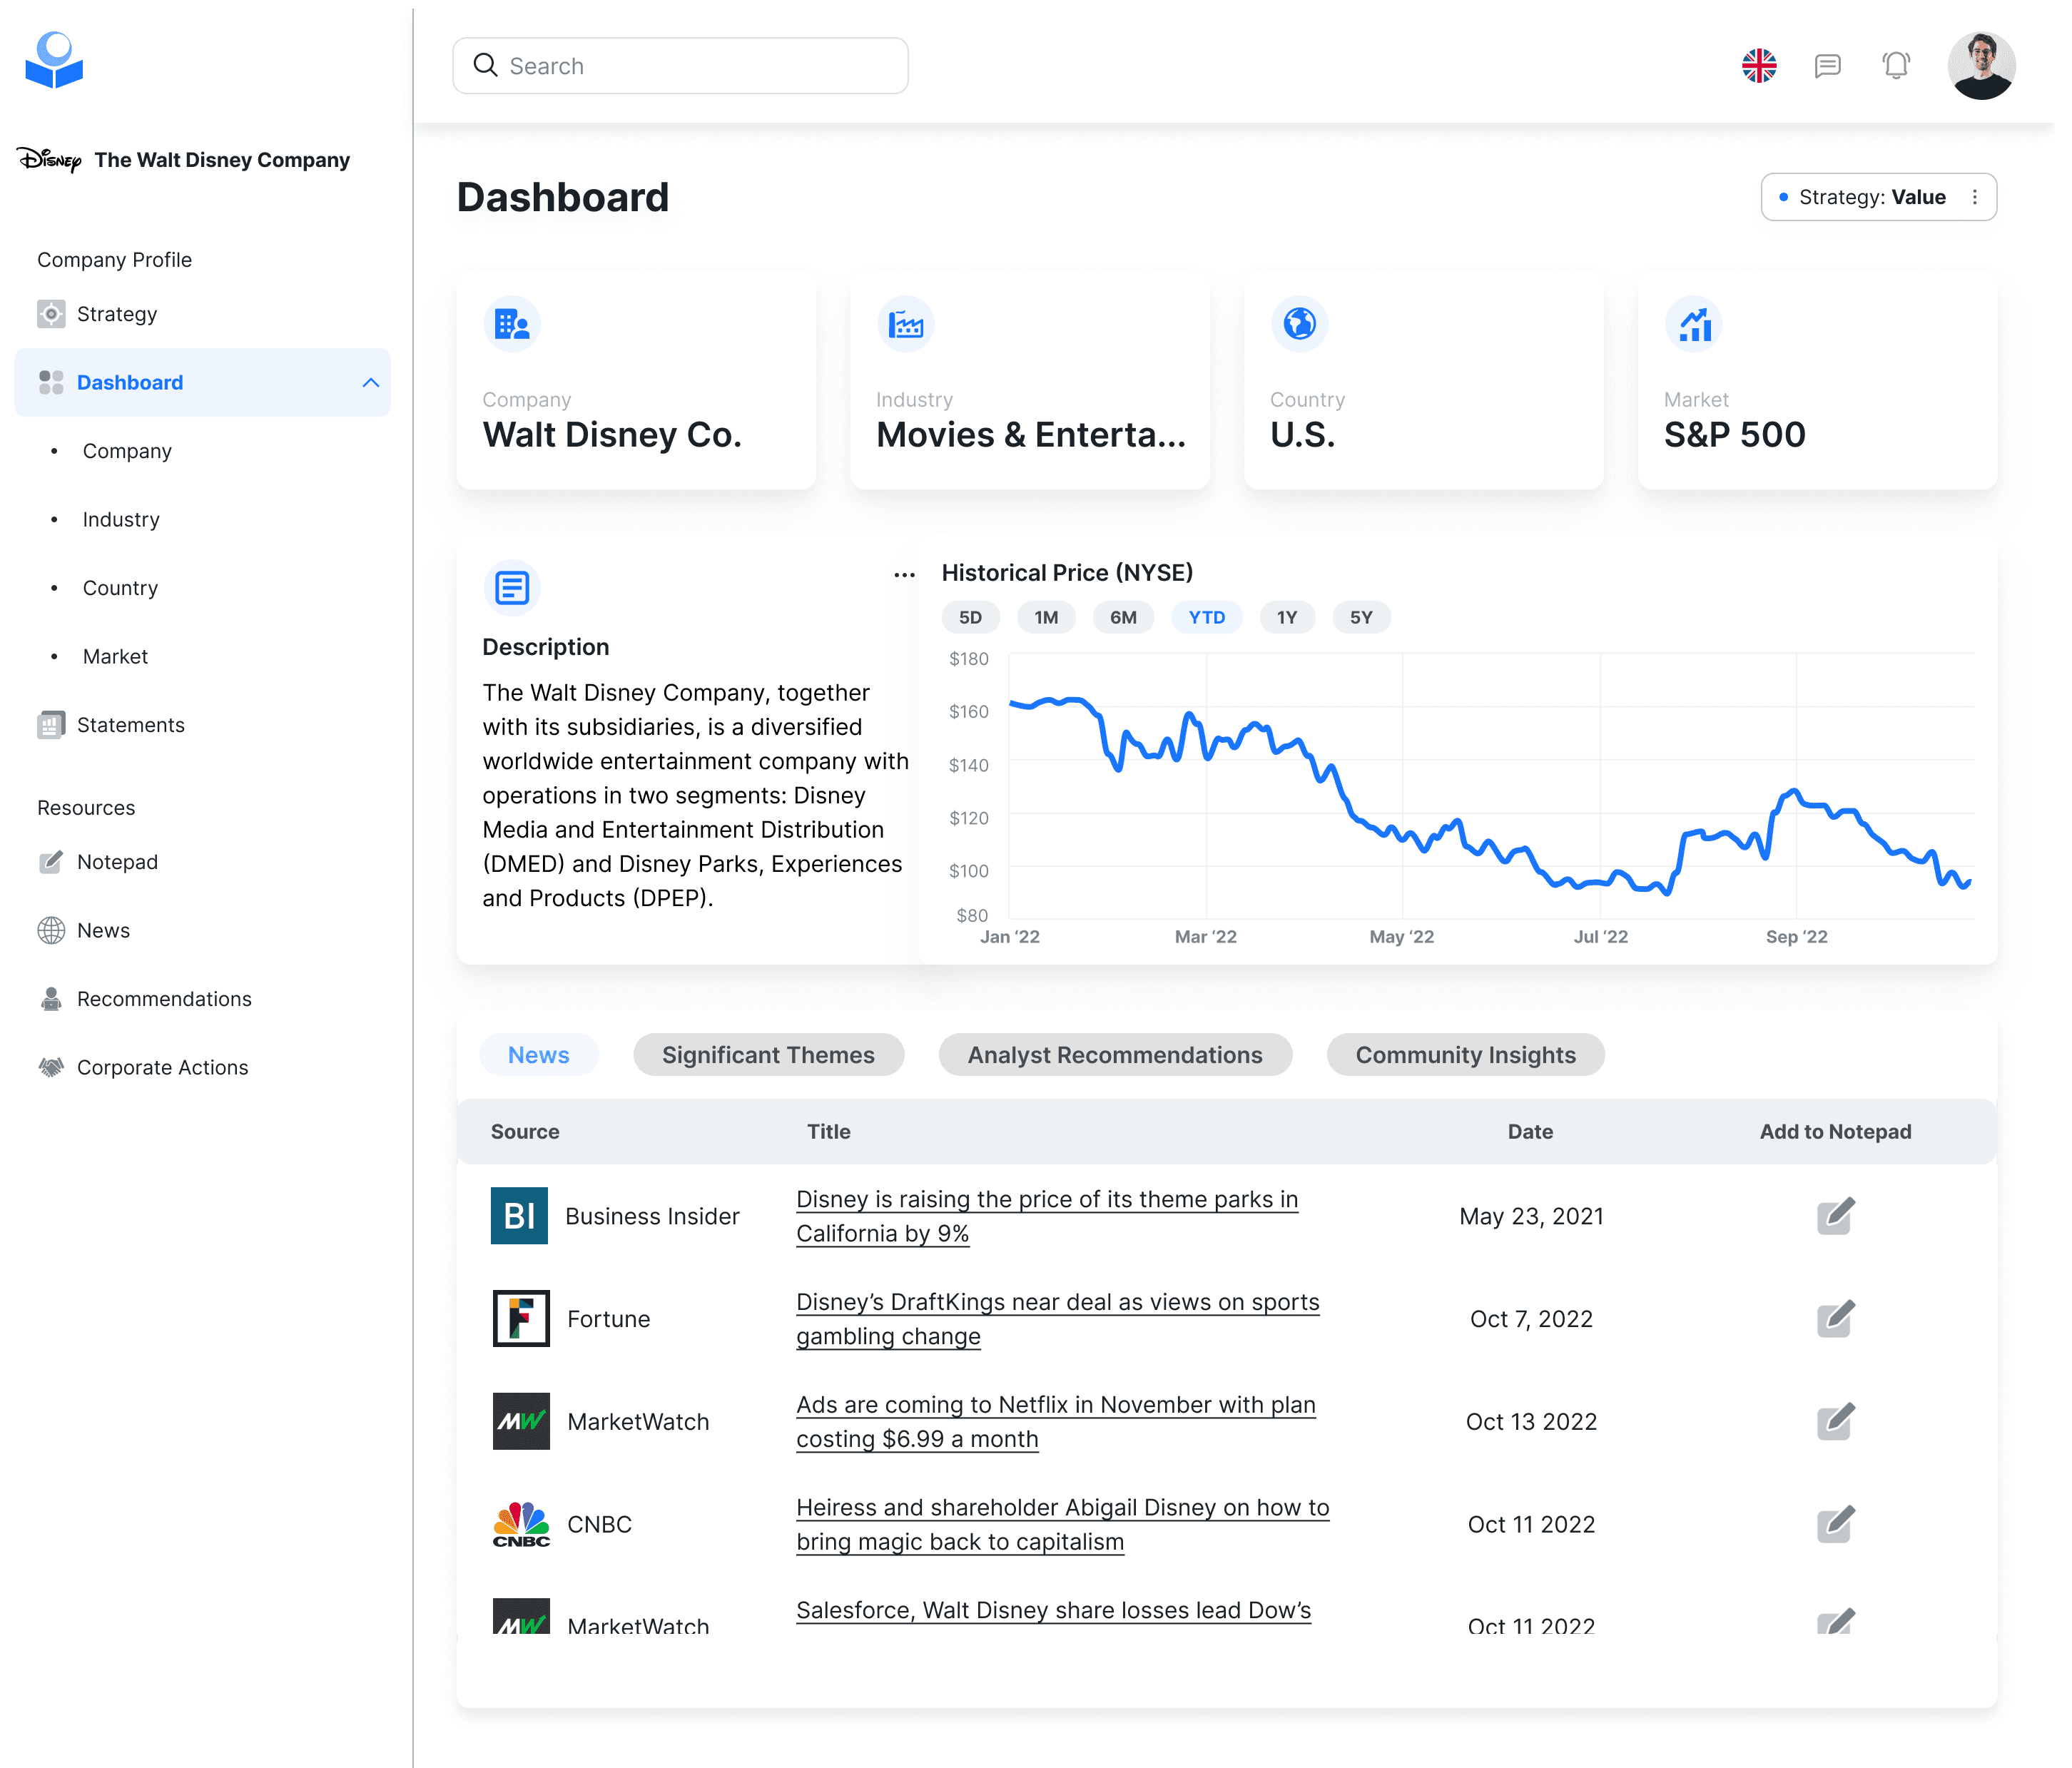Switch to the Significant Themes tab
The width and height of the screenshot is (2072, 1768).
768,1055
